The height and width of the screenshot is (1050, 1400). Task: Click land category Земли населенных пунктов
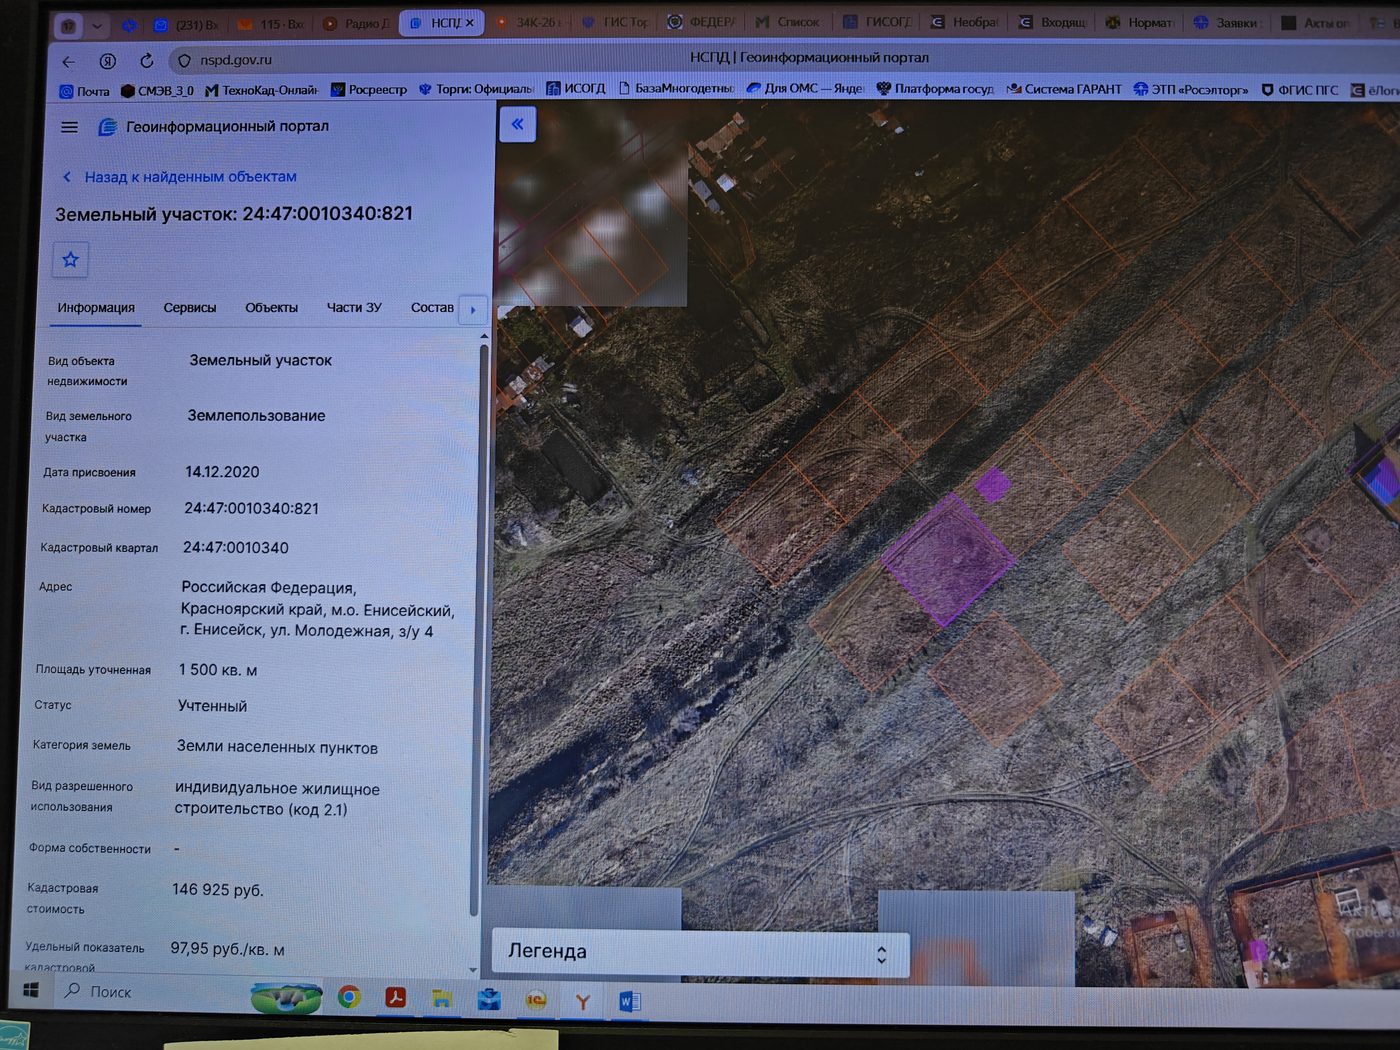pos(277,748)
